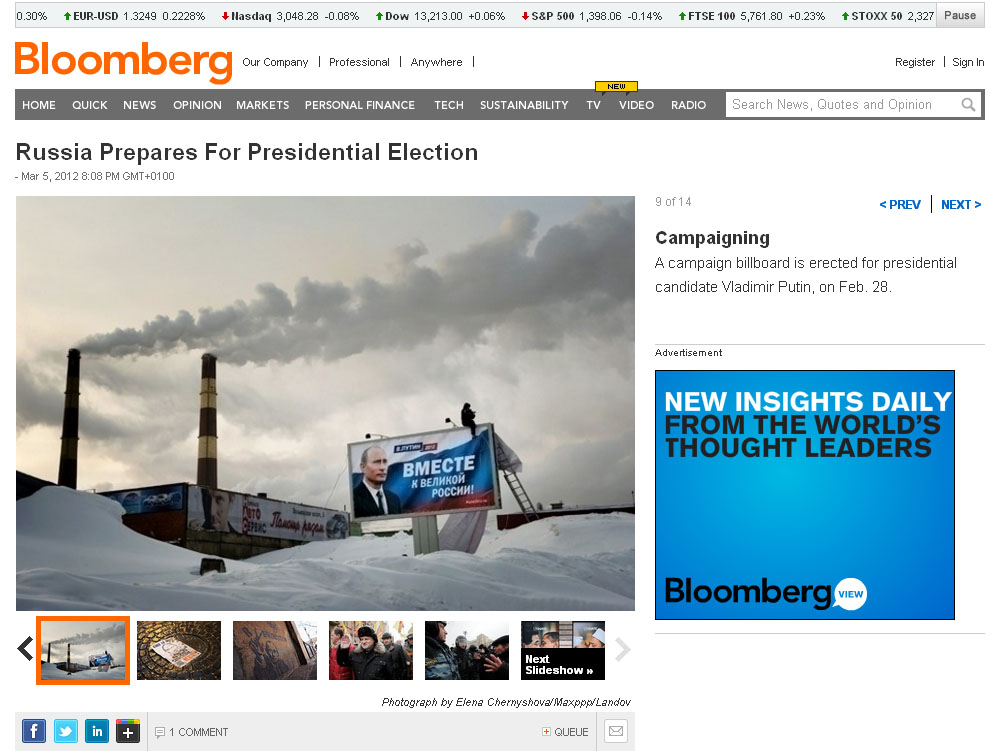The image size is (991, 751).
Task: Share using the LinkedIn icon
Action: 97,731
